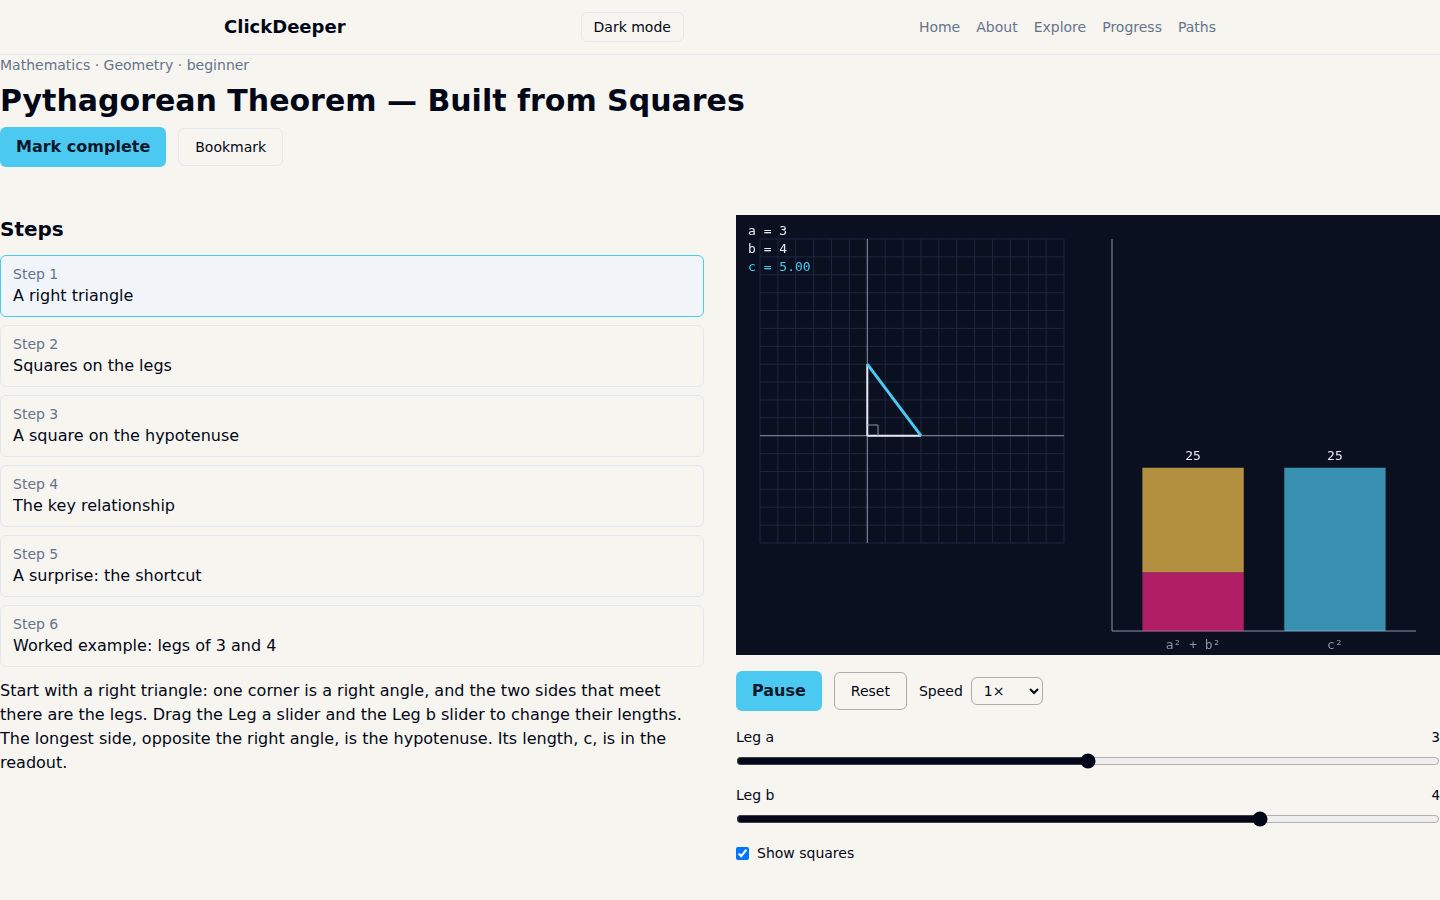Open the Speed dropdown
The width and height of the screenshot is (1440, 900).
(1007, 691)
